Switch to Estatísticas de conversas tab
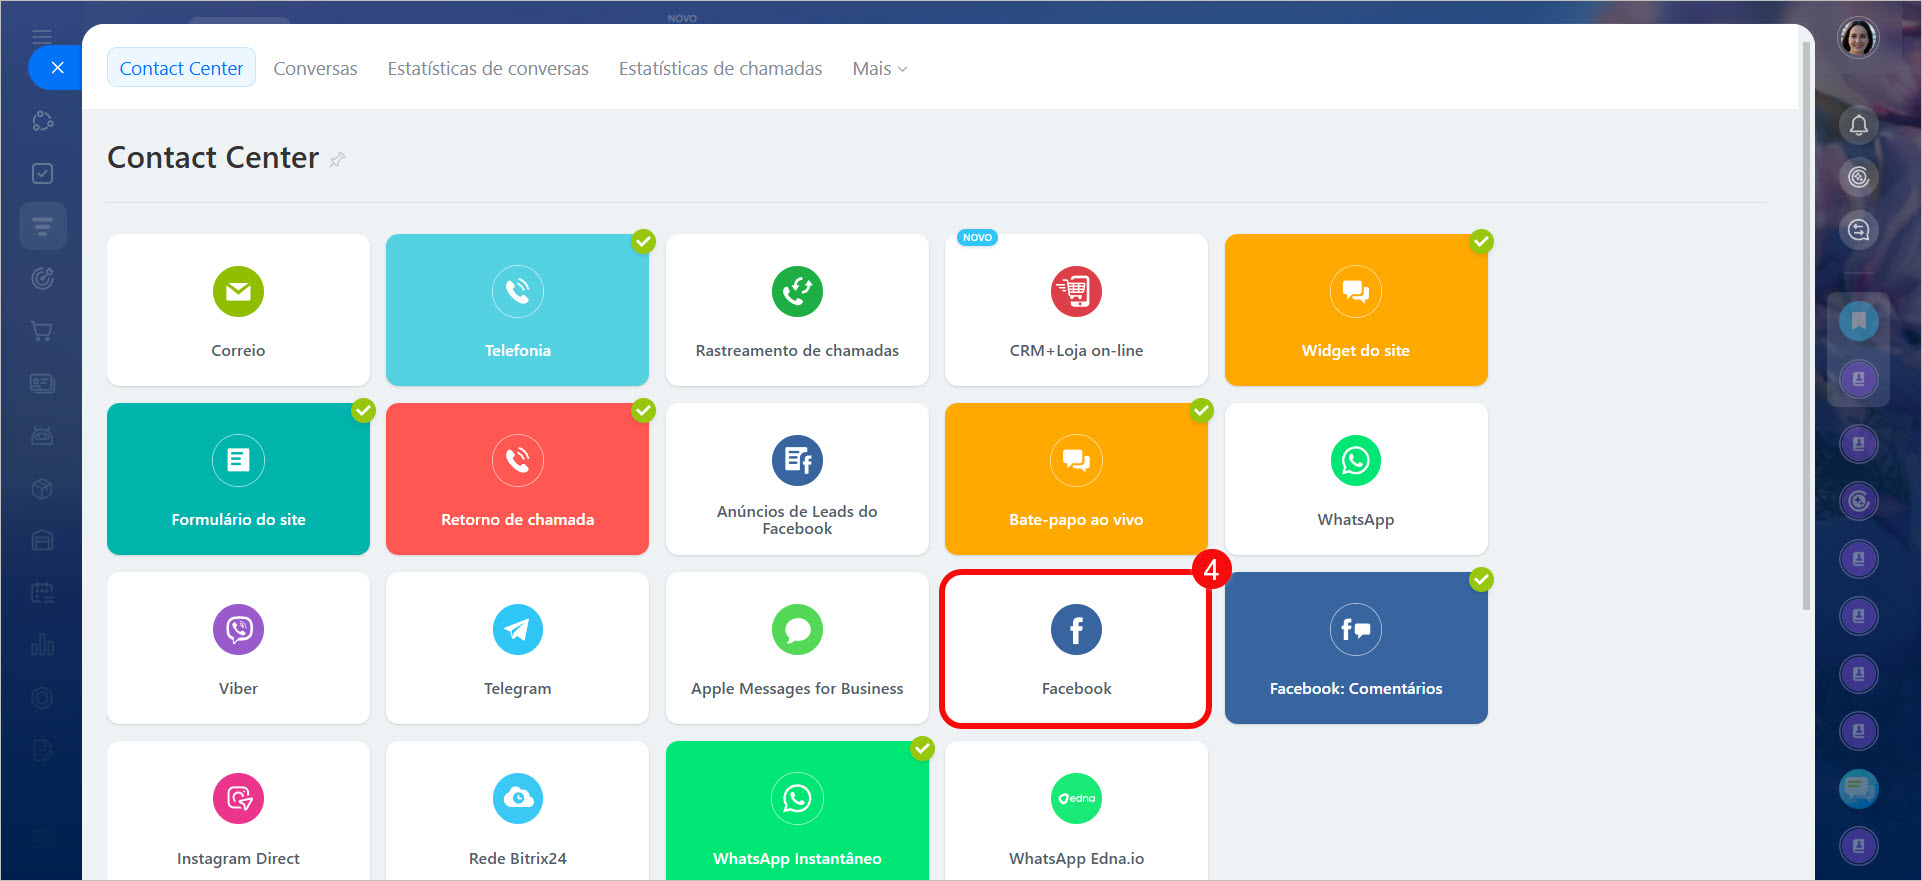 (x=488, y=69)
